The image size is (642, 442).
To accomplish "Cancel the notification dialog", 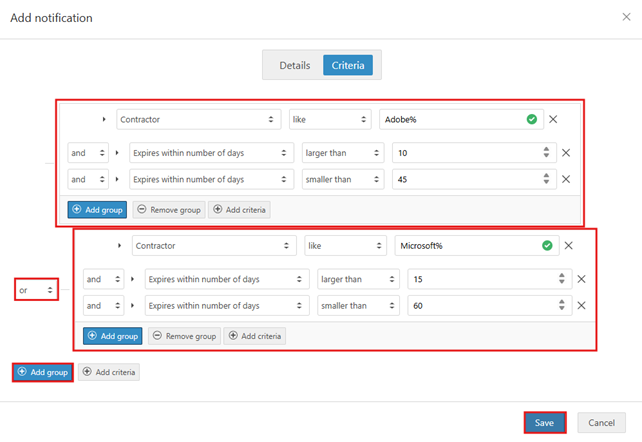I will (601, 423).
